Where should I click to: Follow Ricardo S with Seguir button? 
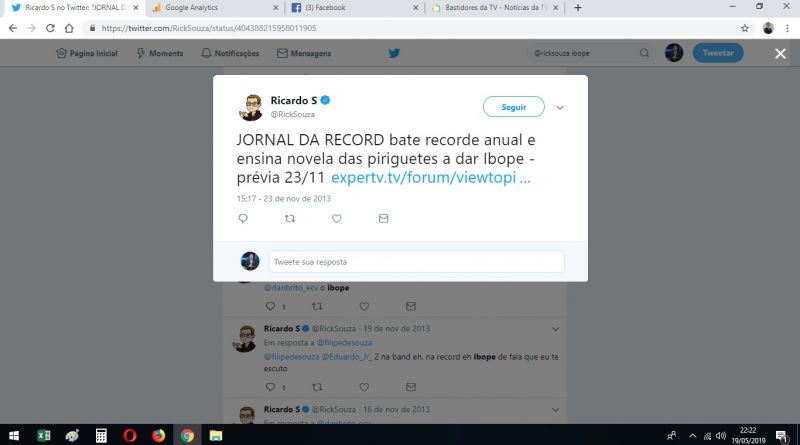[513, 107]
